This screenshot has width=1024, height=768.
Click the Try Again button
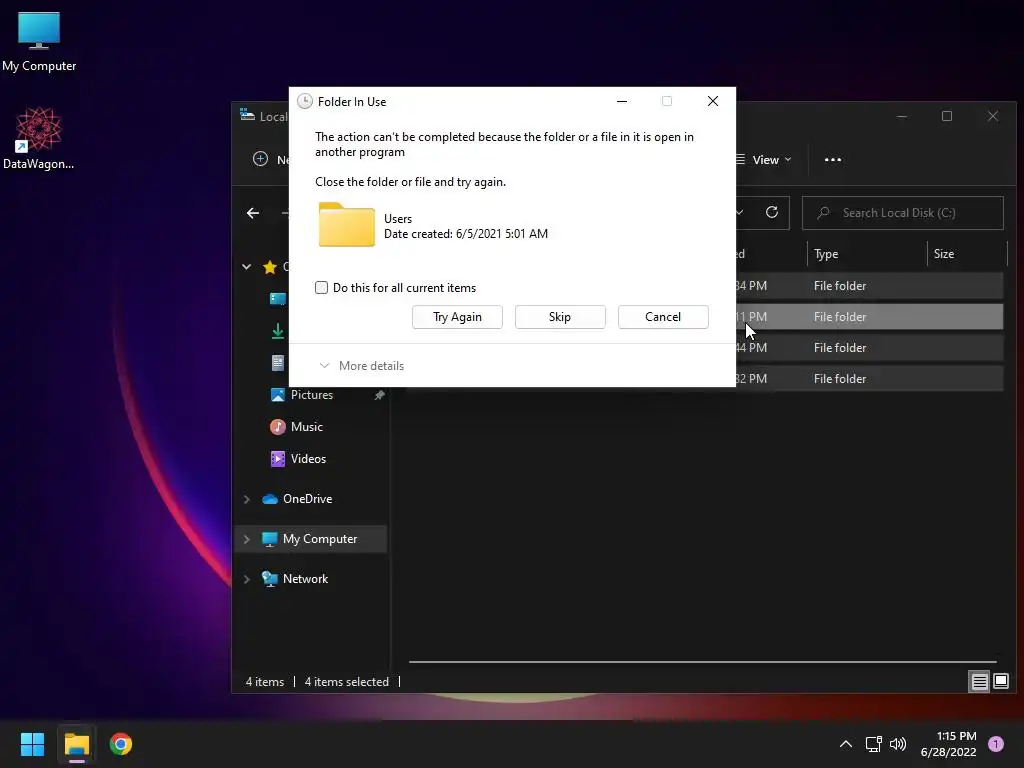coord(457,317)
